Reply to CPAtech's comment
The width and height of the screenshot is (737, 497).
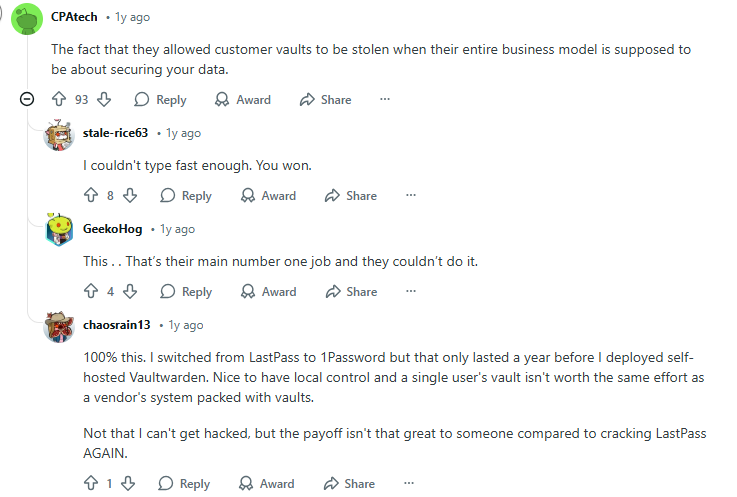tap(161, 100)
